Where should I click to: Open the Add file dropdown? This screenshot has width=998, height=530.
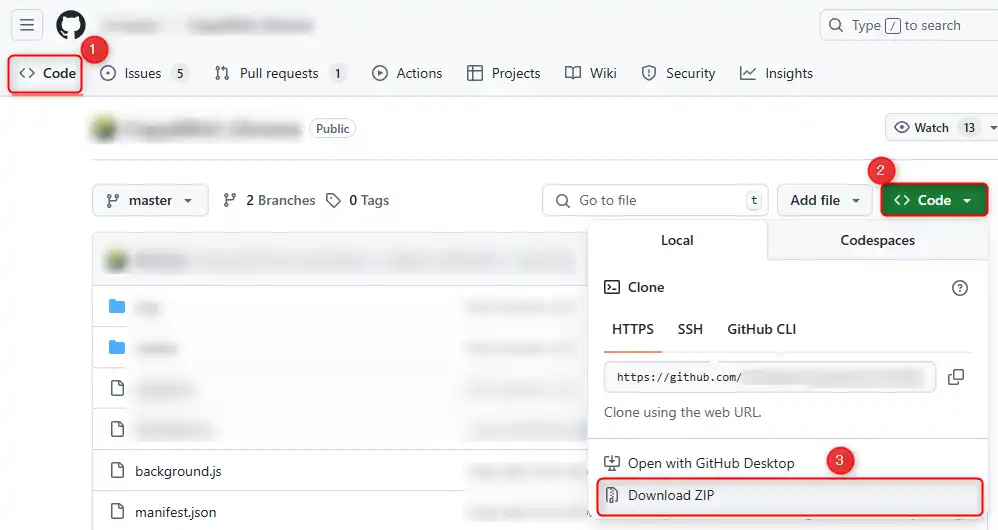pyautogui.click(x=824, y=201)
